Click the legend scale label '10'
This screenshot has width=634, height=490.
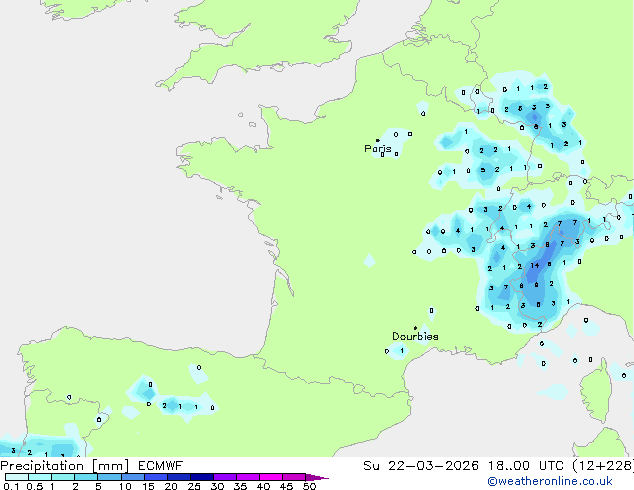point(125,486)
